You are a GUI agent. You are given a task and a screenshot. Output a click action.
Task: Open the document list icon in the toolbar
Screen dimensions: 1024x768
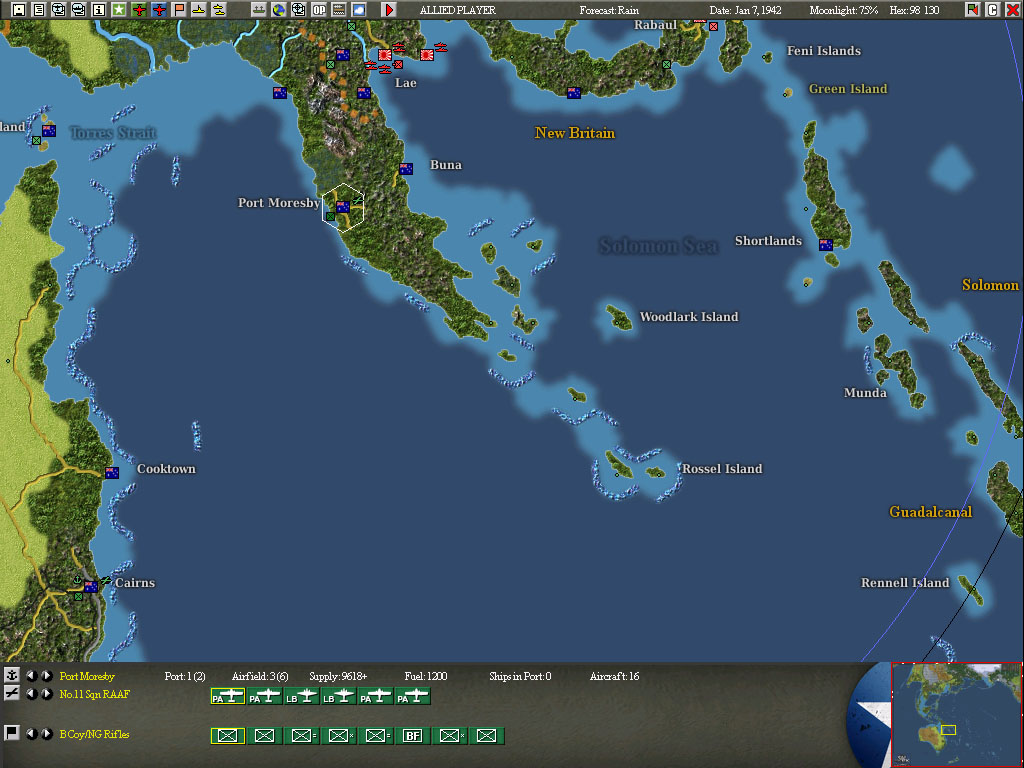[39, 9]
